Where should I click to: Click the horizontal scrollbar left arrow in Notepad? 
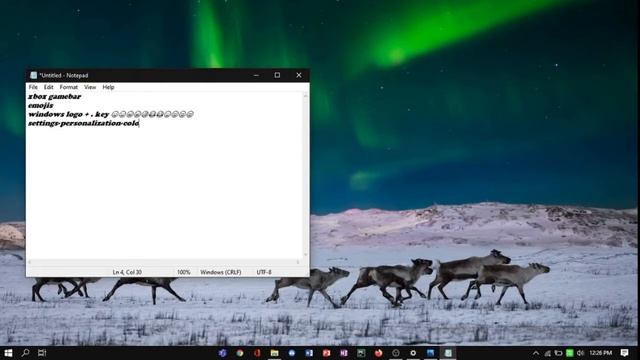point(29,262)
